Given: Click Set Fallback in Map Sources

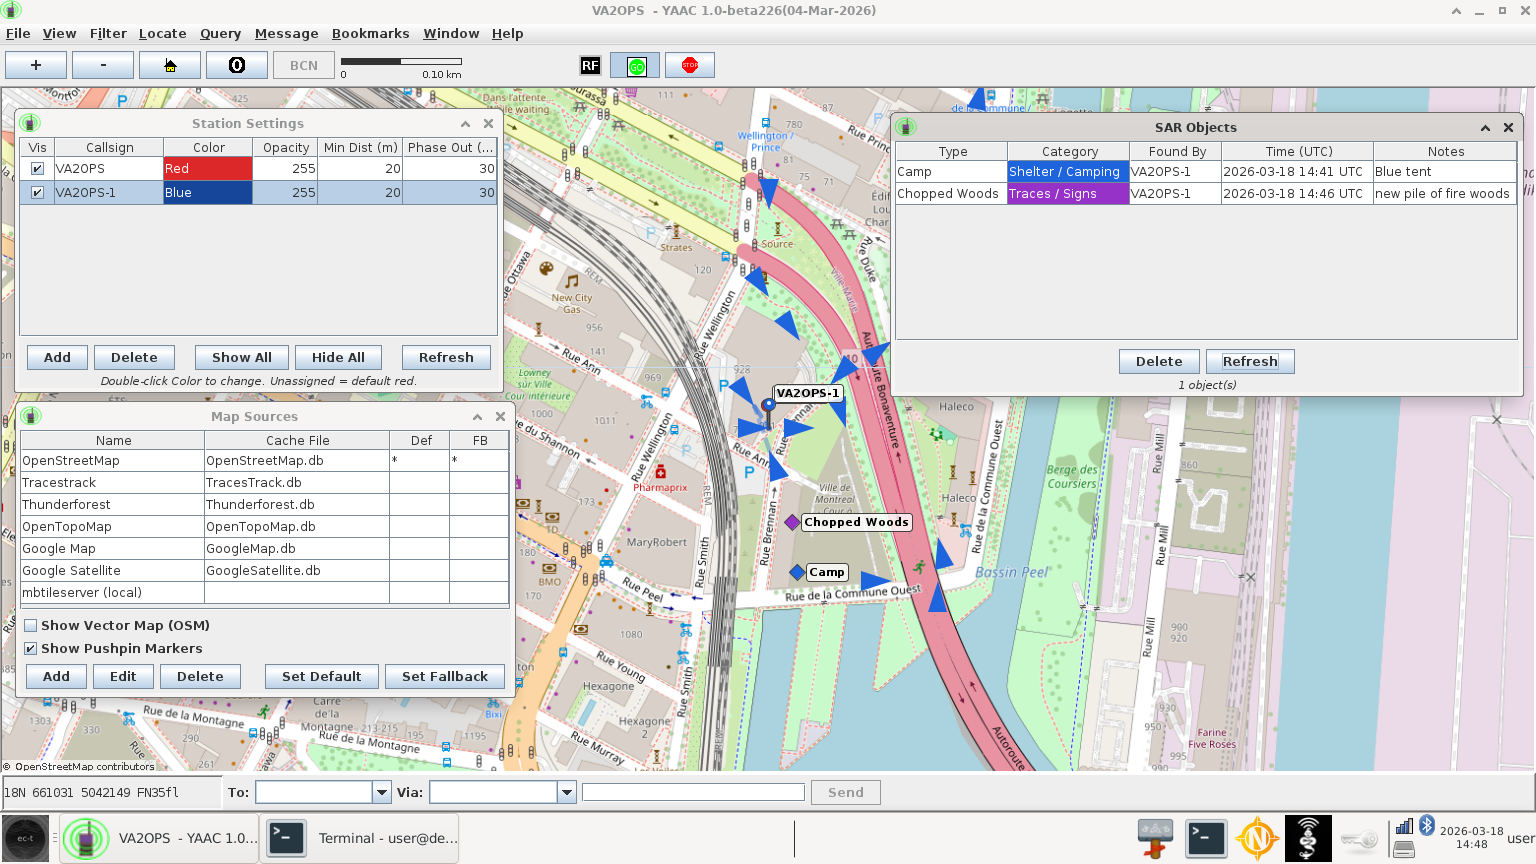Looking at the screenshot, I should coord(445,676).
